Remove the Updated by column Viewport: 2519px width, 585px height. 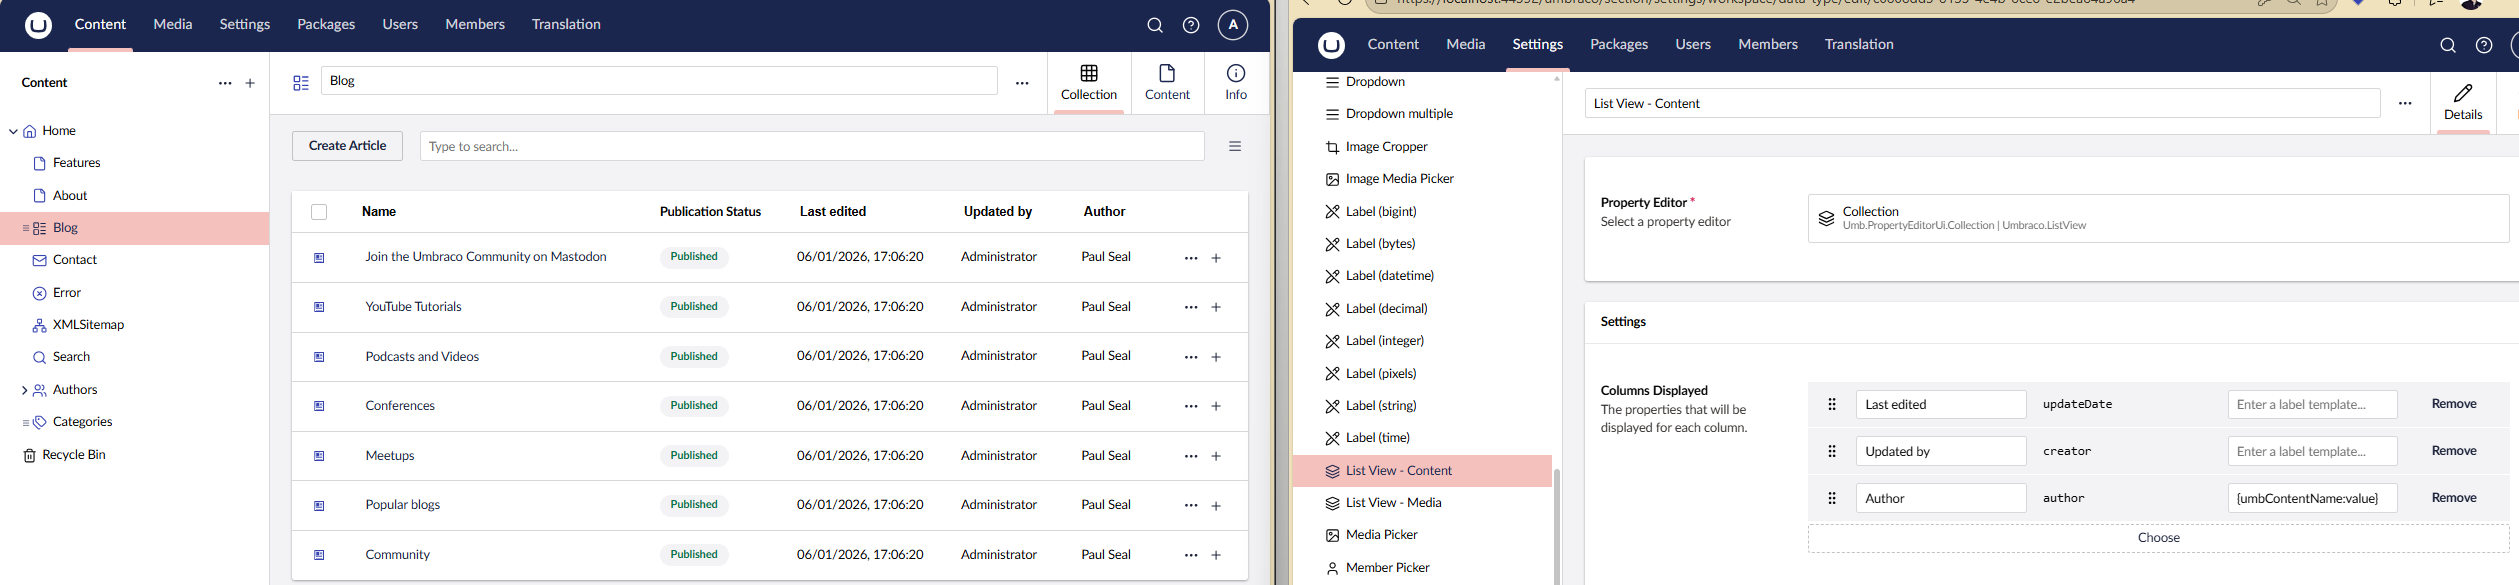coord(2453,451)
